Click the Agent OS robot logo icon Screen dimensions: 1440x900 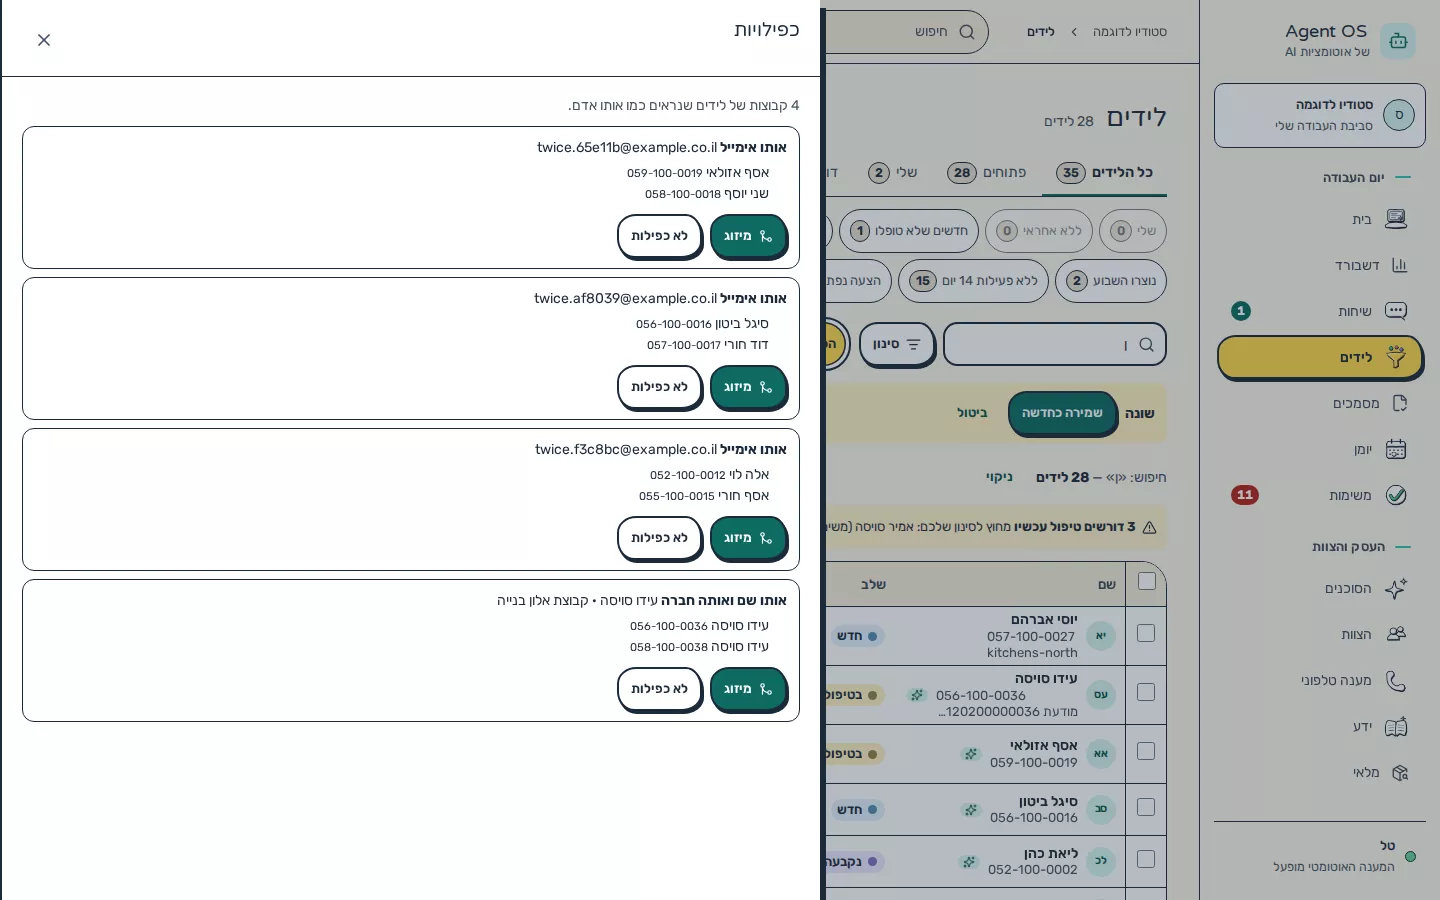[x=1398, y=41]
